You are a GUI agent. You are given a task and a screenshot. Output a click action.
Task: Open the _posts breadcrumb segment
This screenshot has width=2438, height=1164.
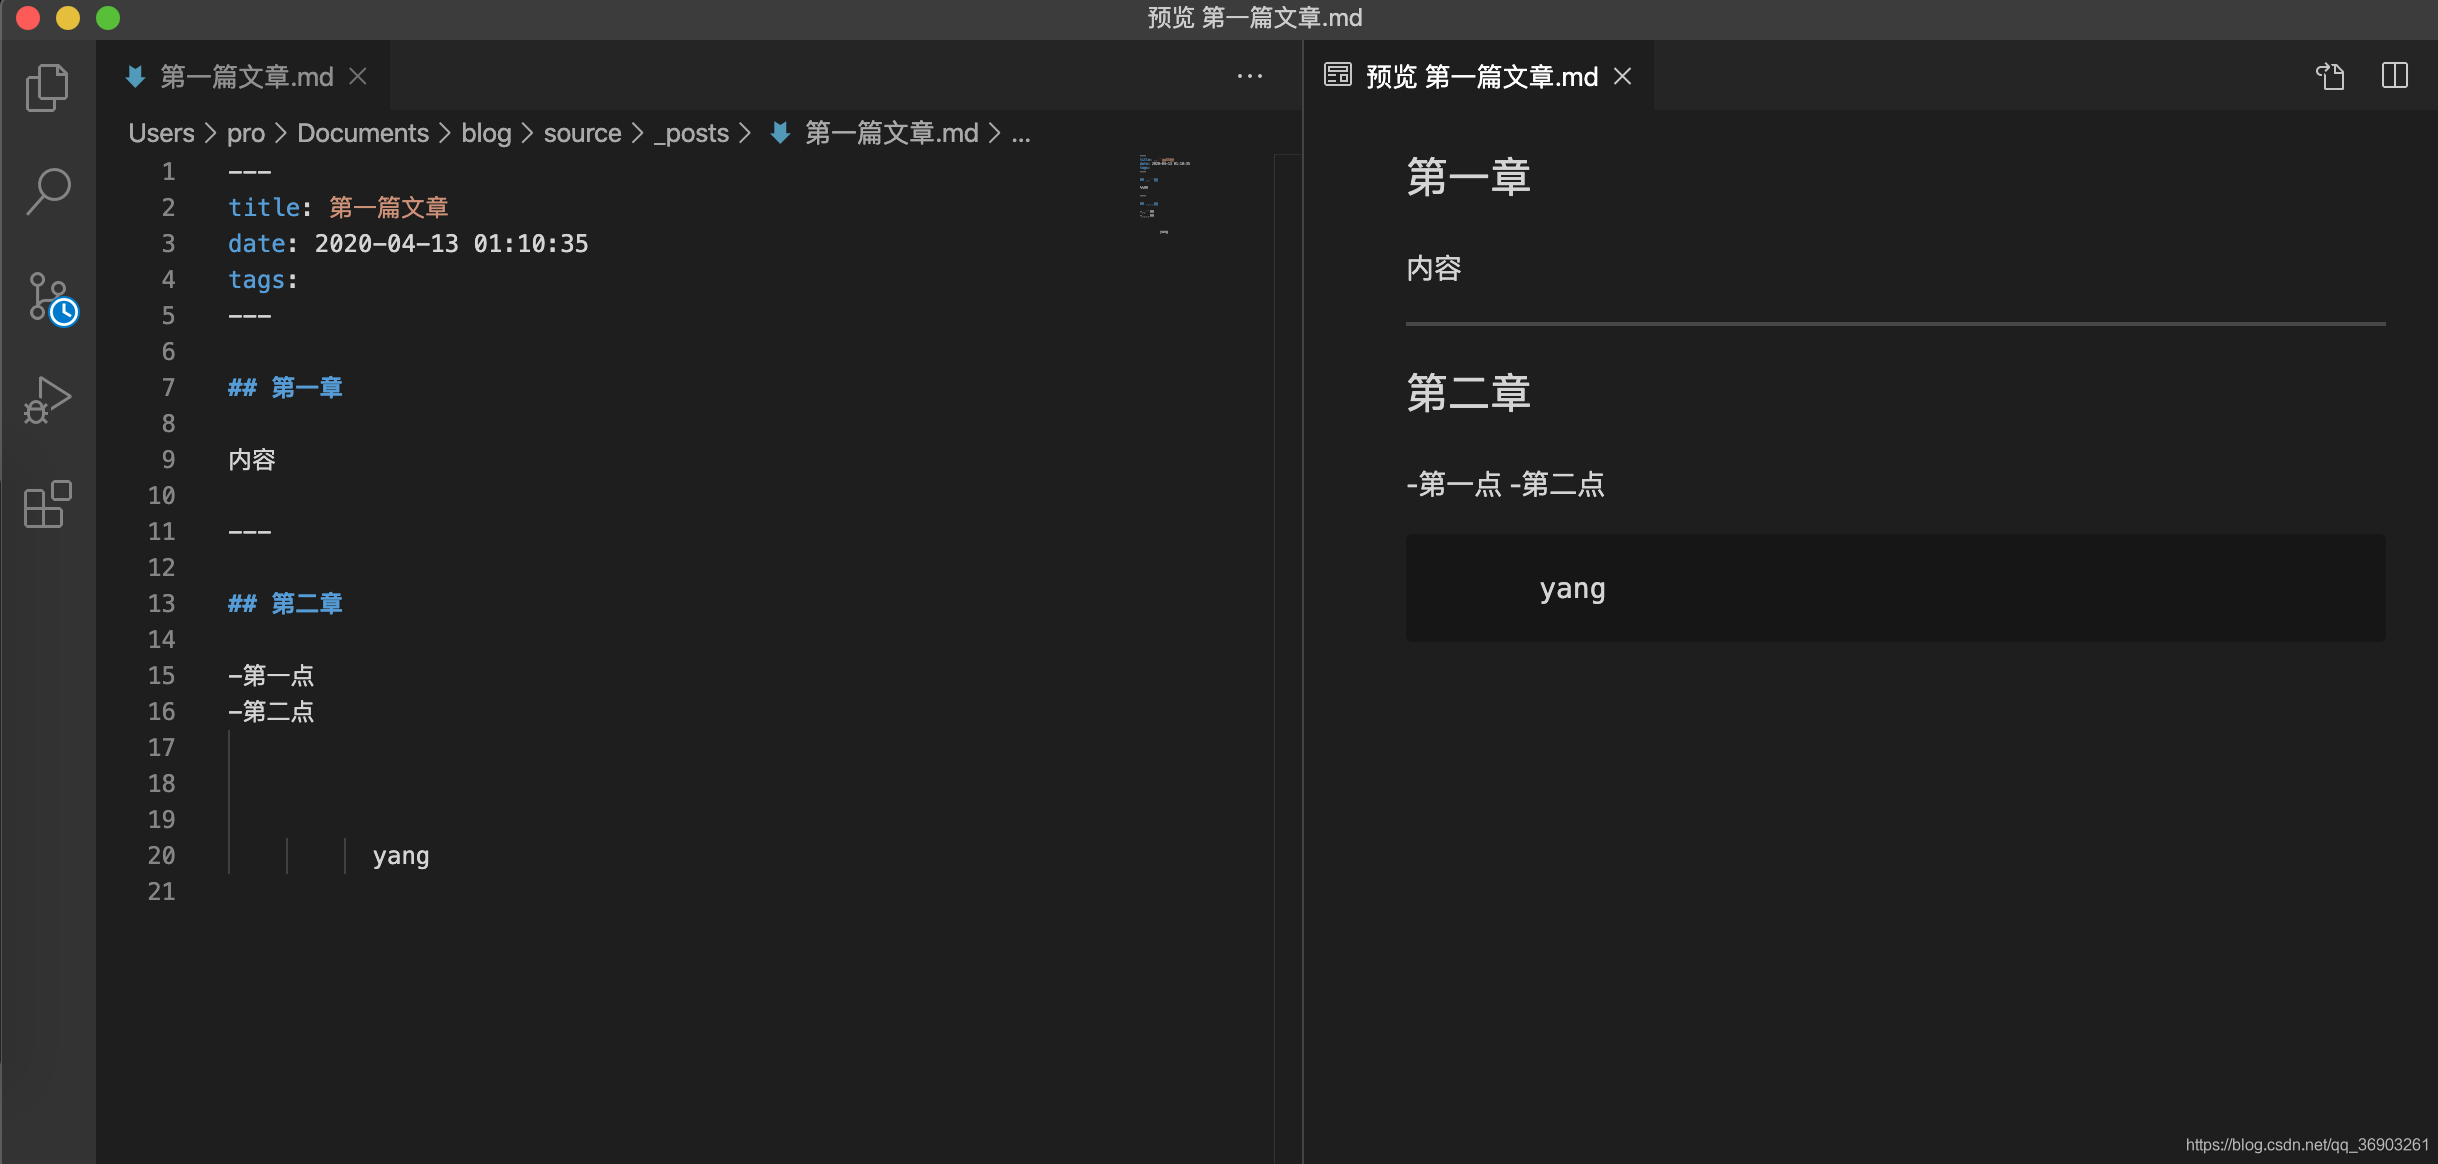(x=691, y=133)
